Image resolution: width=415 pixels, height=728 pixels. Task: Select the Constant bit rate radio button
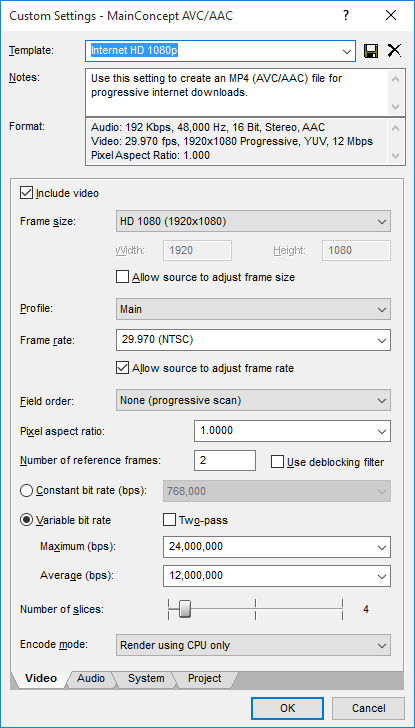[x=26, y=491]
